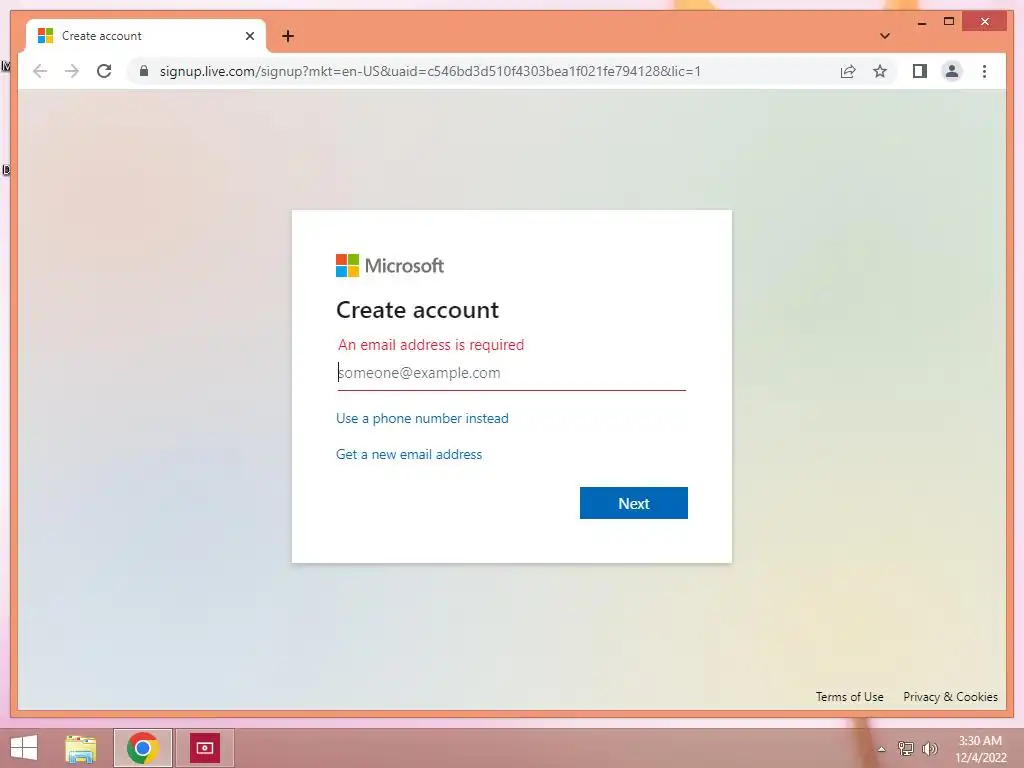Screen dimensions: 1024x768
Task: Open the Terms of Use link
Action: click(849, 697)
